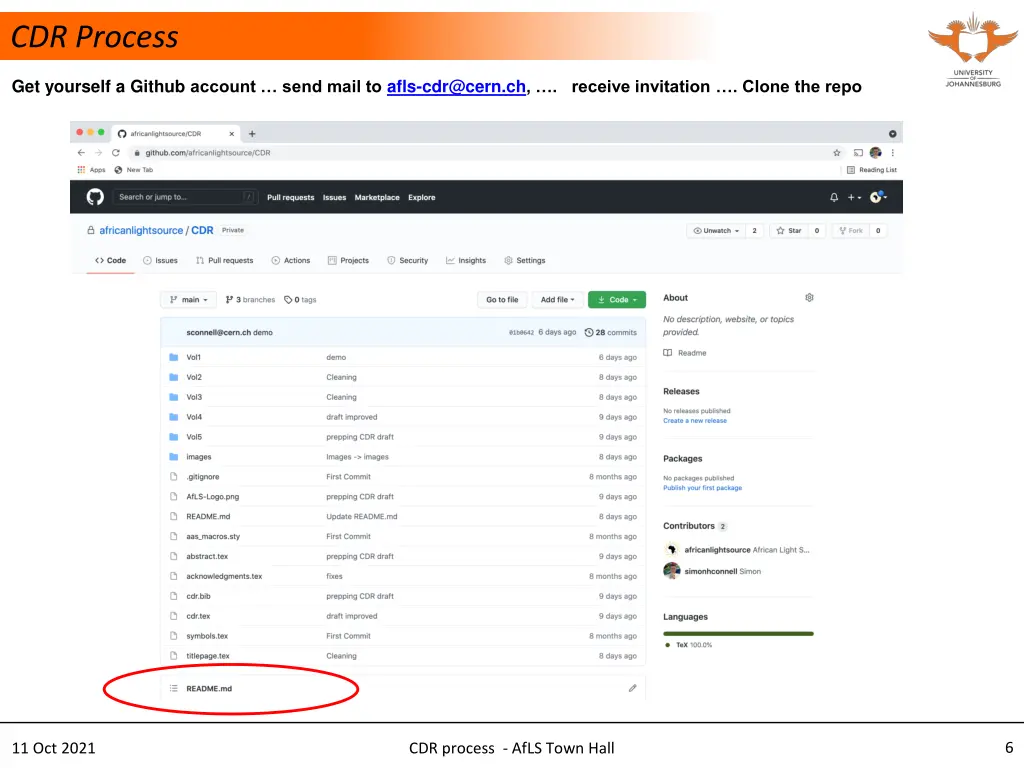This screenshot has height=768, width=1024.
Task: View the 0 tags link
Action: click(x=300, y=300)
